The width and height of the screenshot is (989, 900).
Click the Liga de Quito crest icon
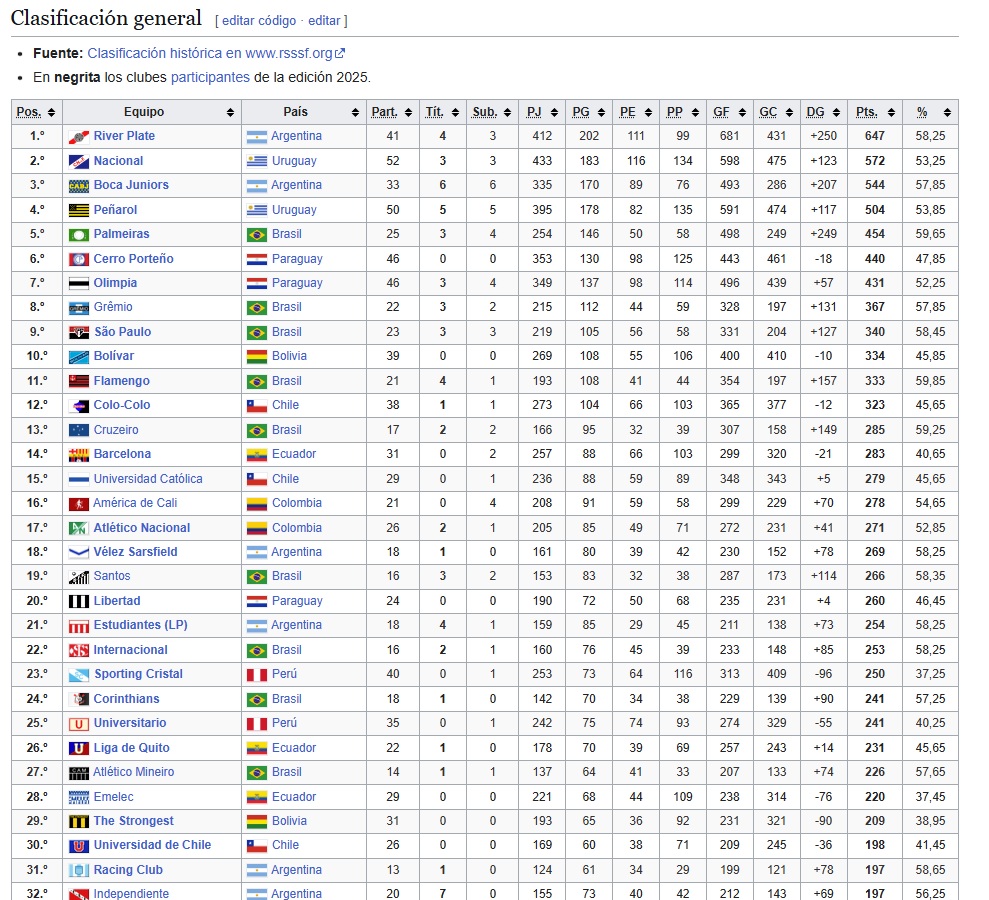[78, 749]
